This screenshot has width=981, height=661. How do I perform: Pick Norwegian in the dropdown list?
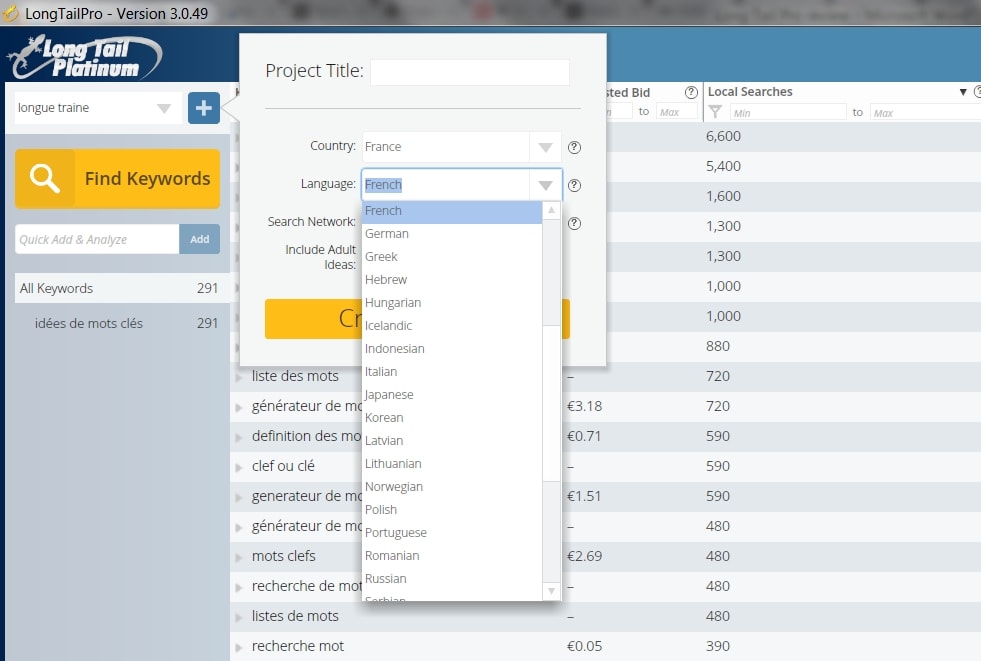tap(452, 487)
